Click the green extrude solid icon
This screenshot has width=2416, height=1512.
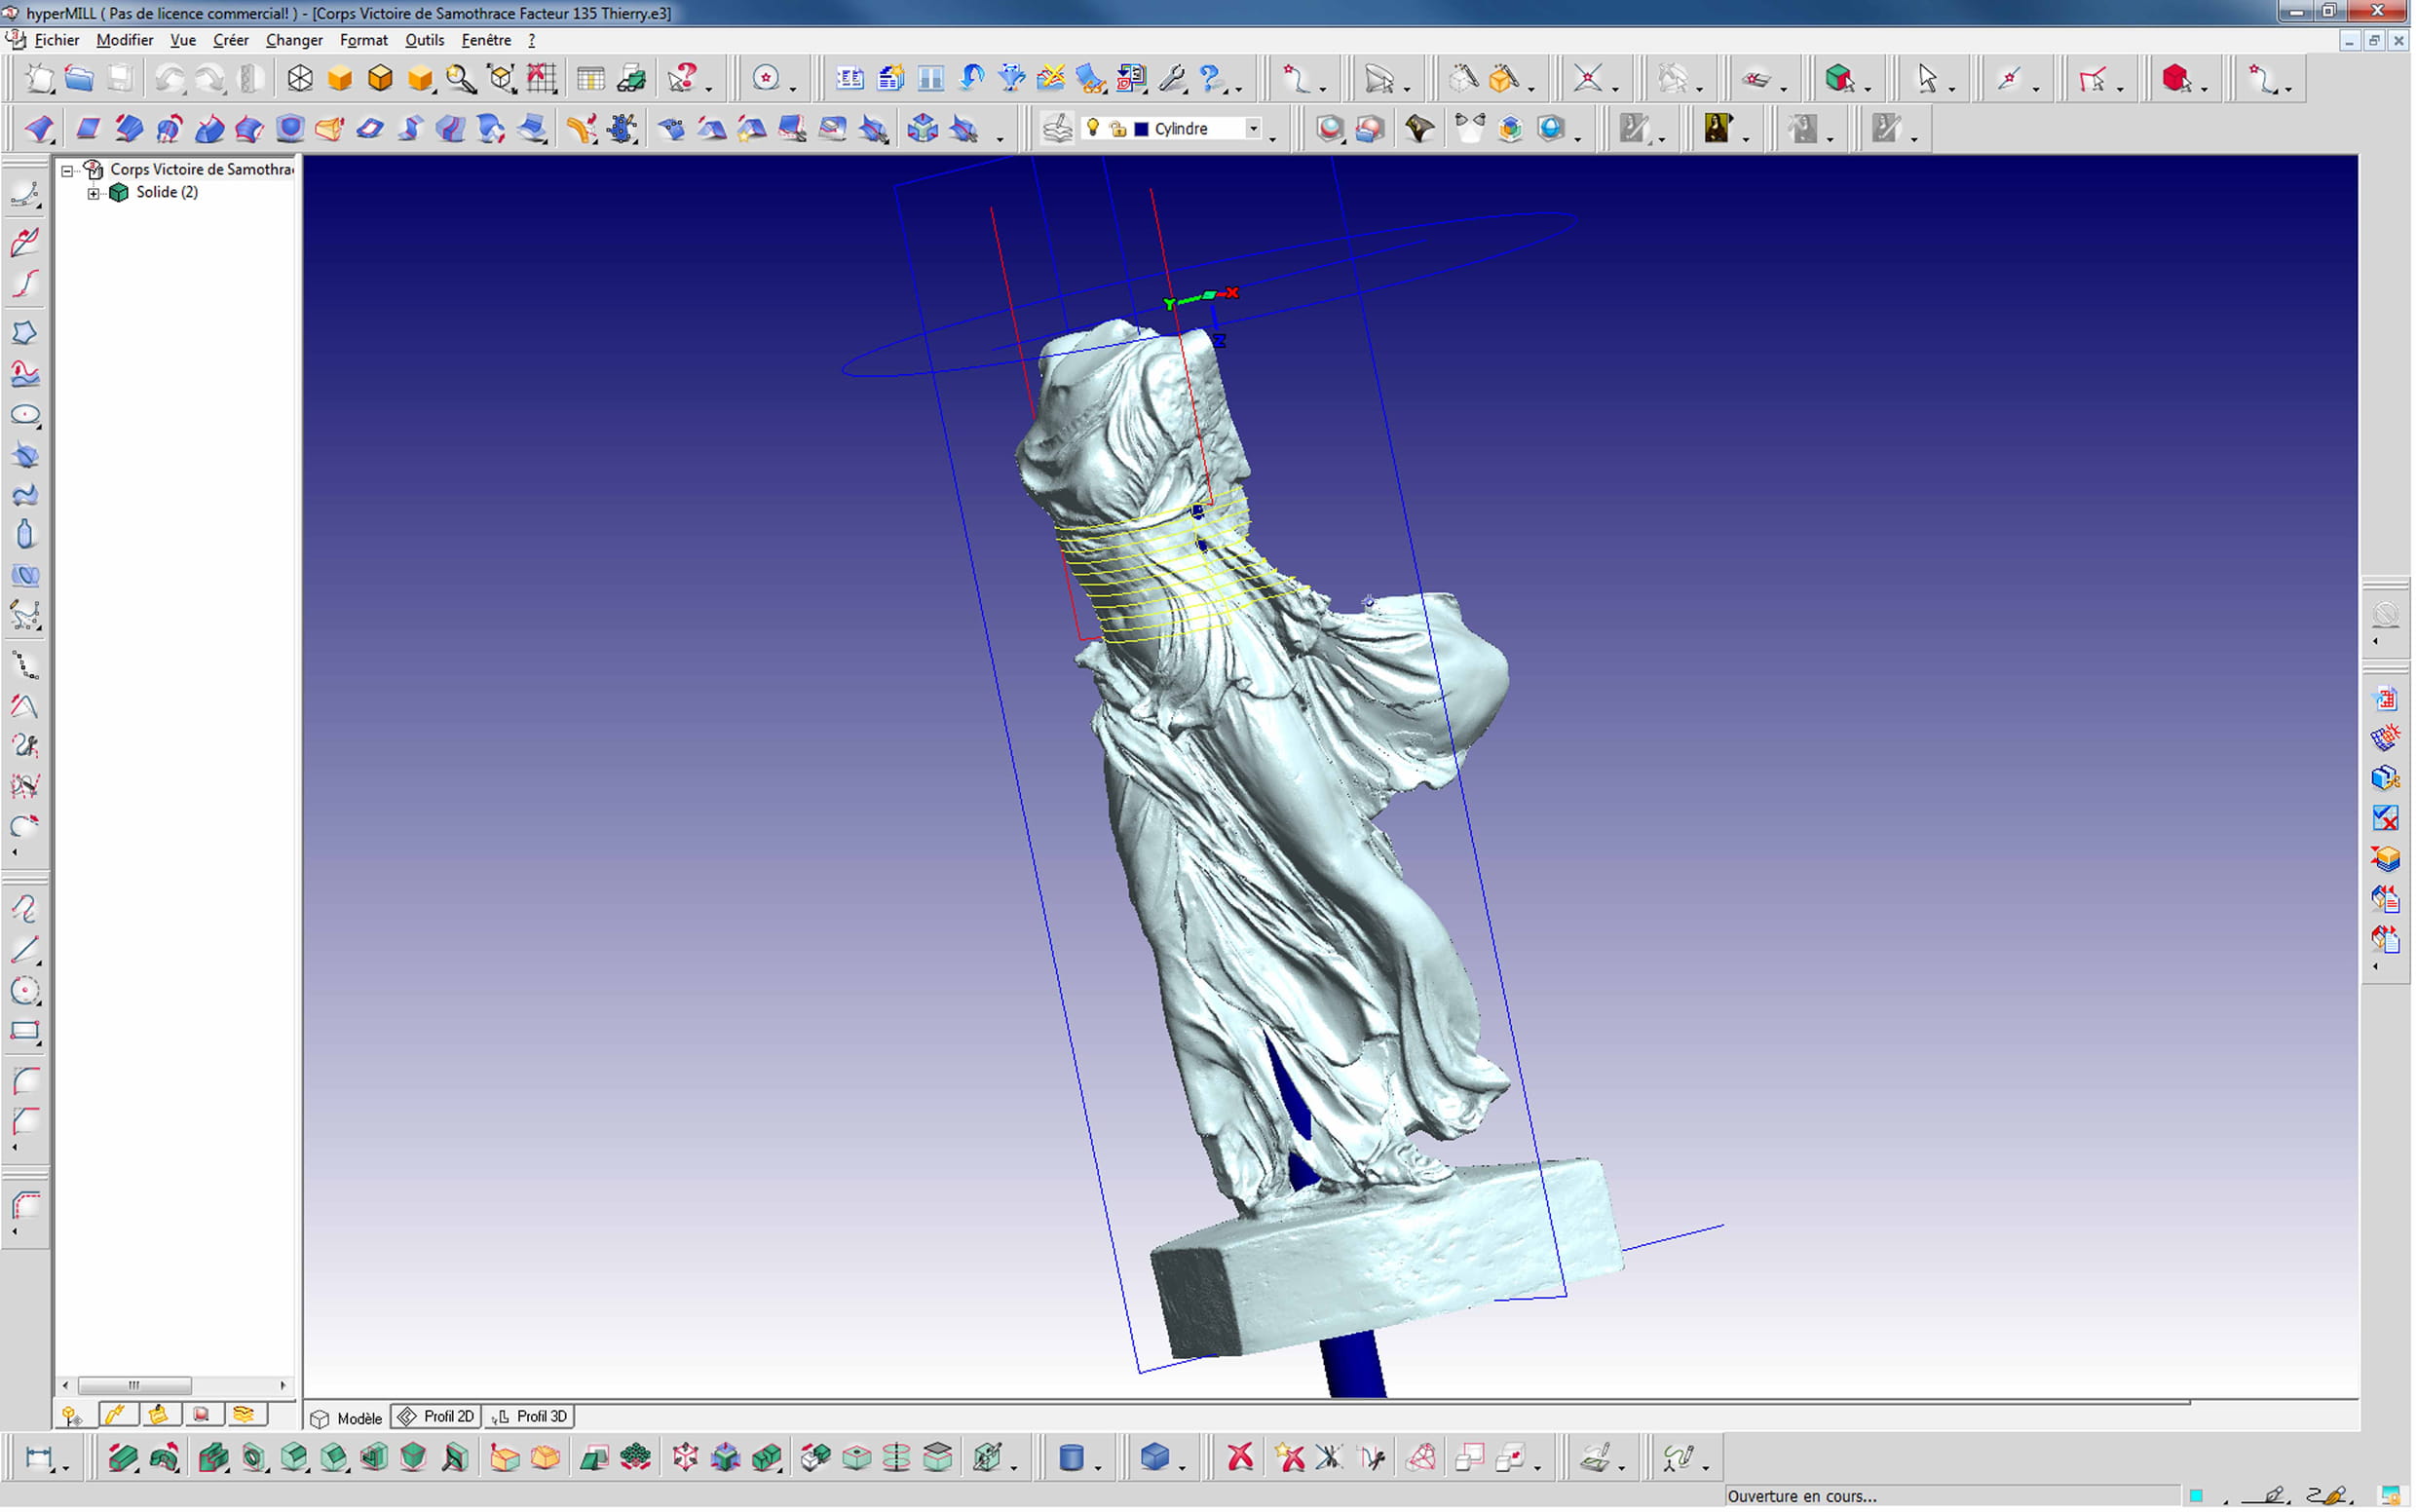(x=123, y=1457)
